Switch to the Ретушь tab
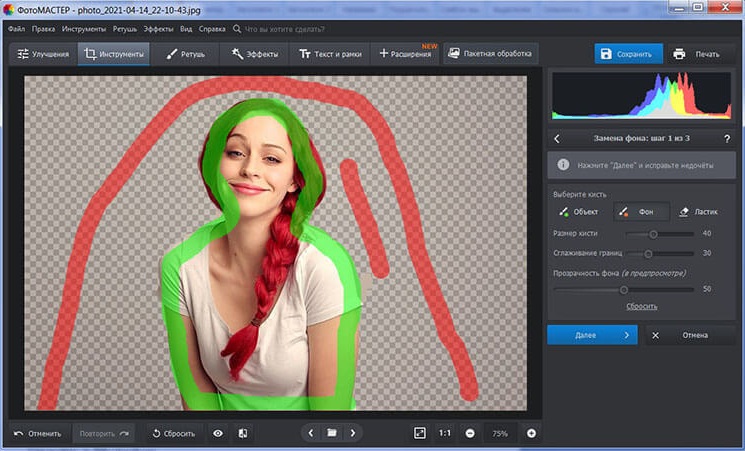This screenshot has width=745, height=451. pos(184,54)
